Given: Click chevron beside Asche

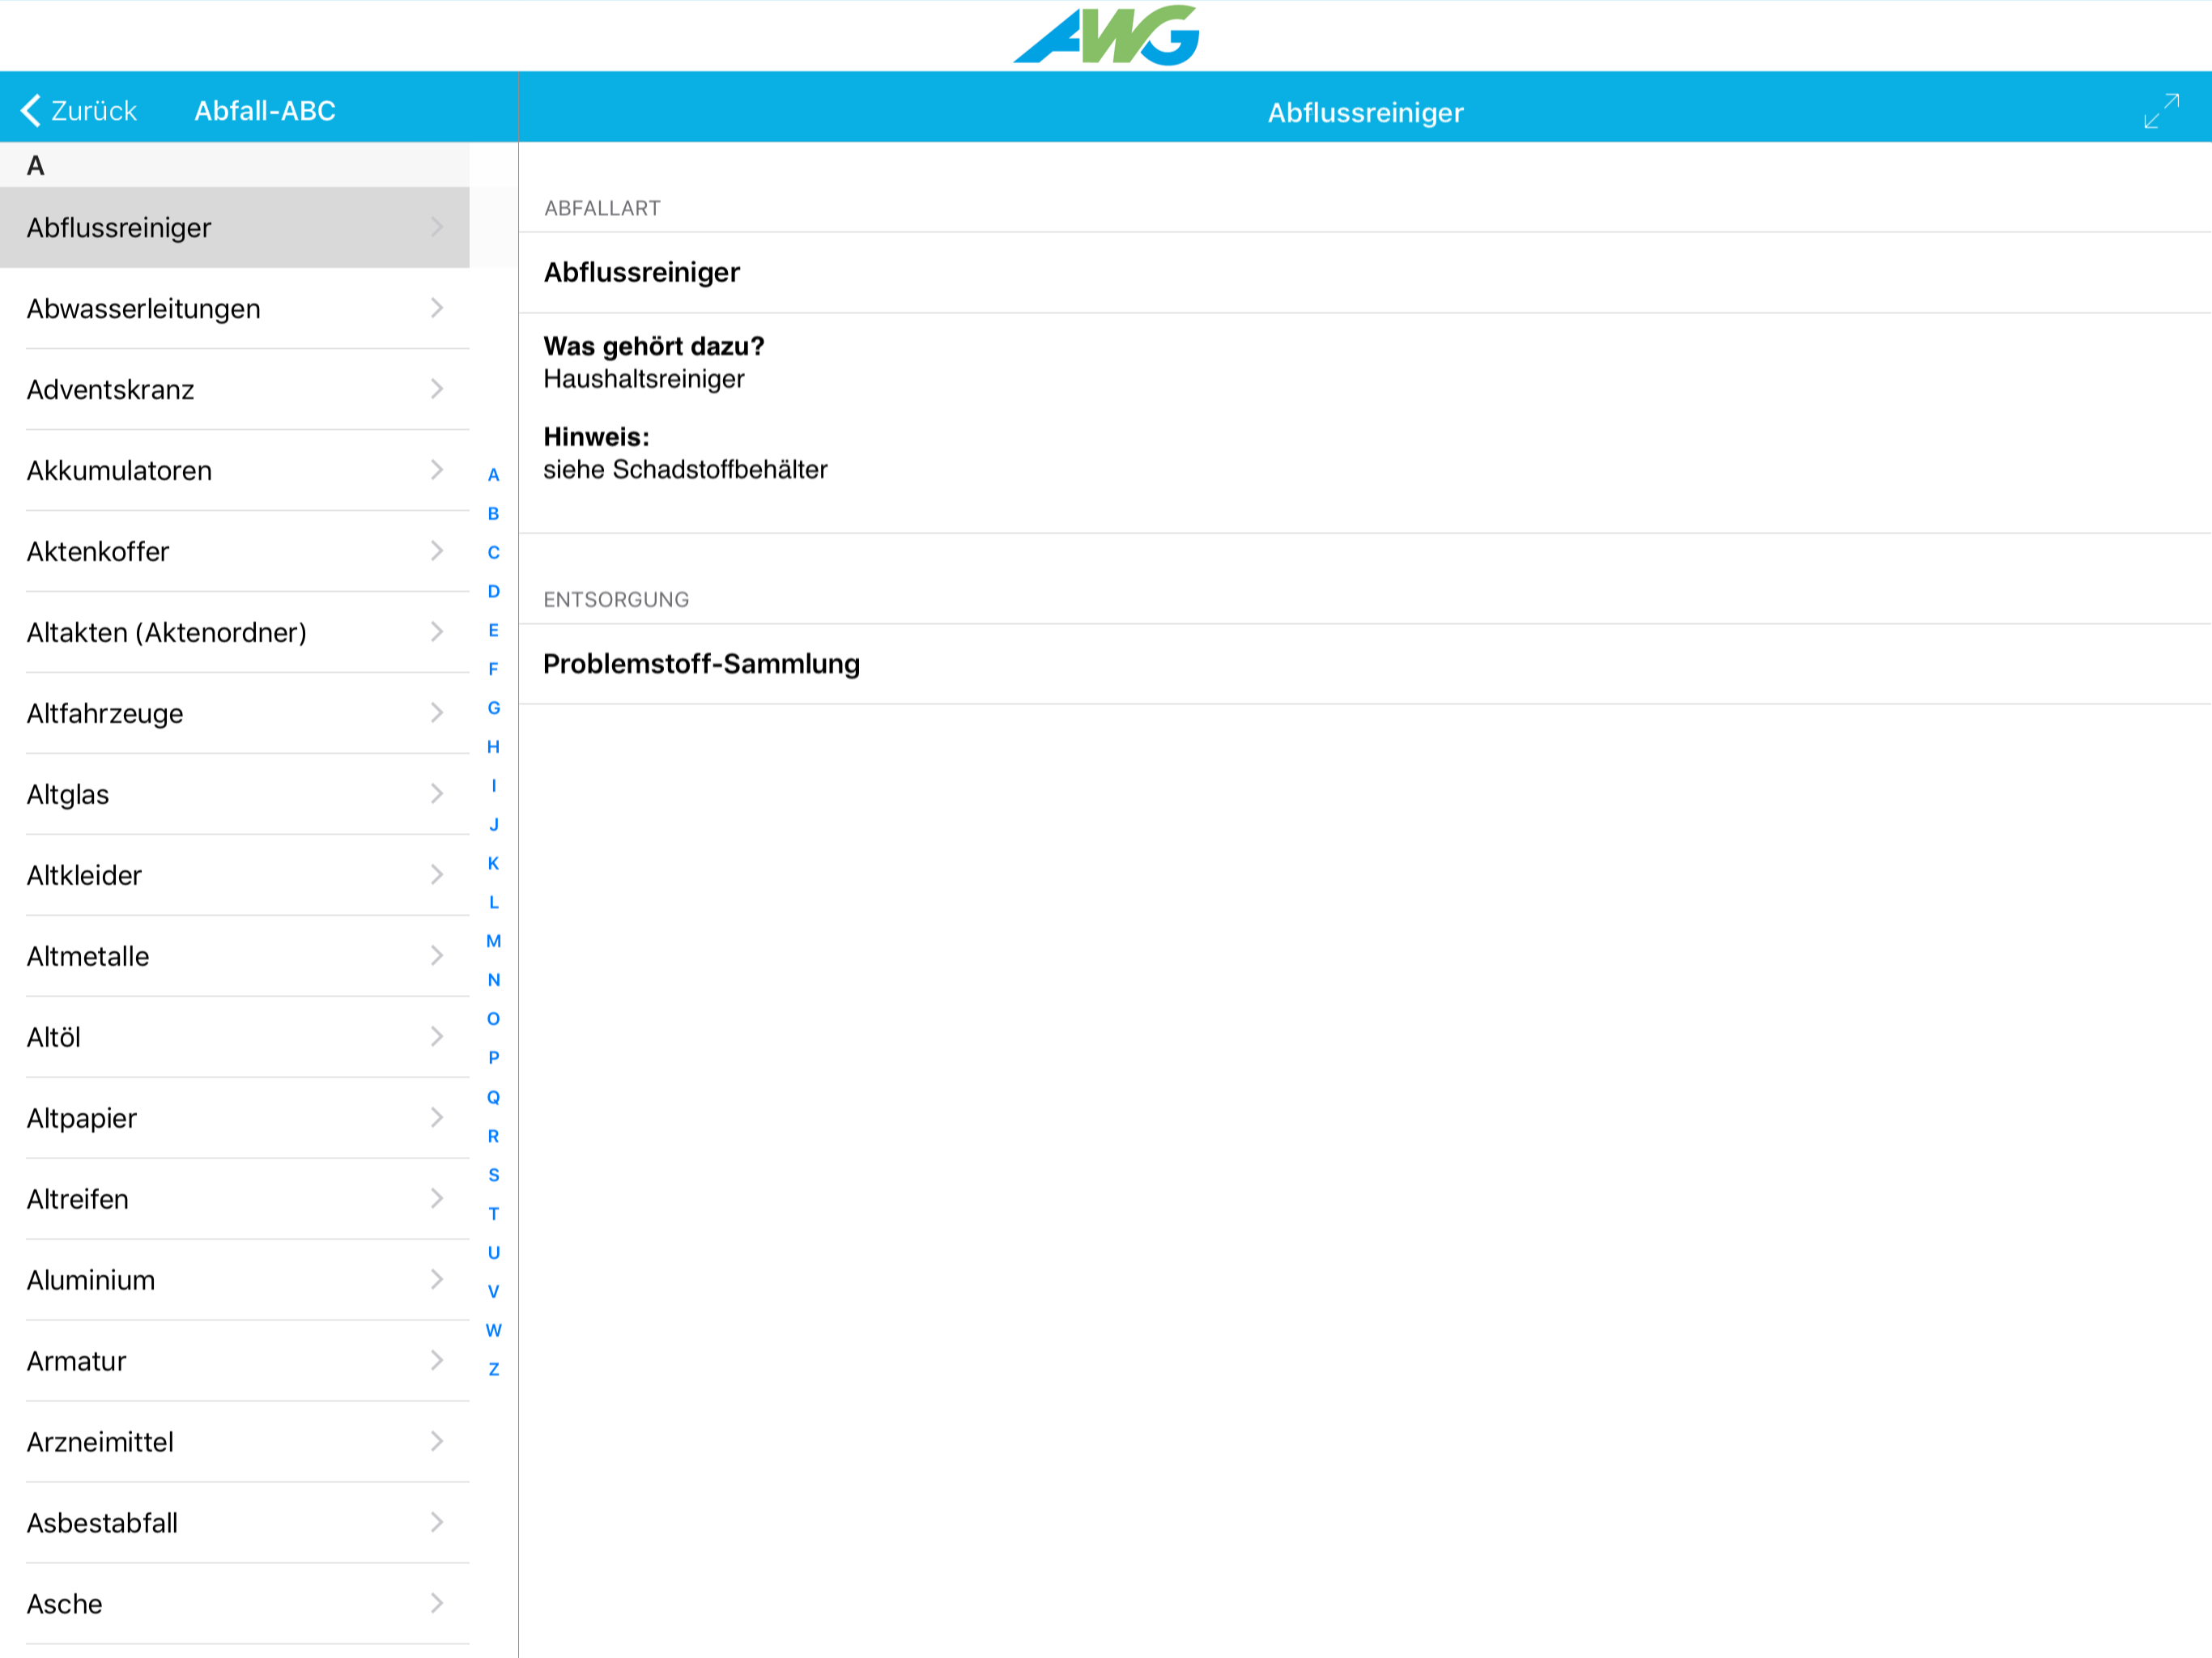Looking at the screenshot, I should coord(437,1604).
